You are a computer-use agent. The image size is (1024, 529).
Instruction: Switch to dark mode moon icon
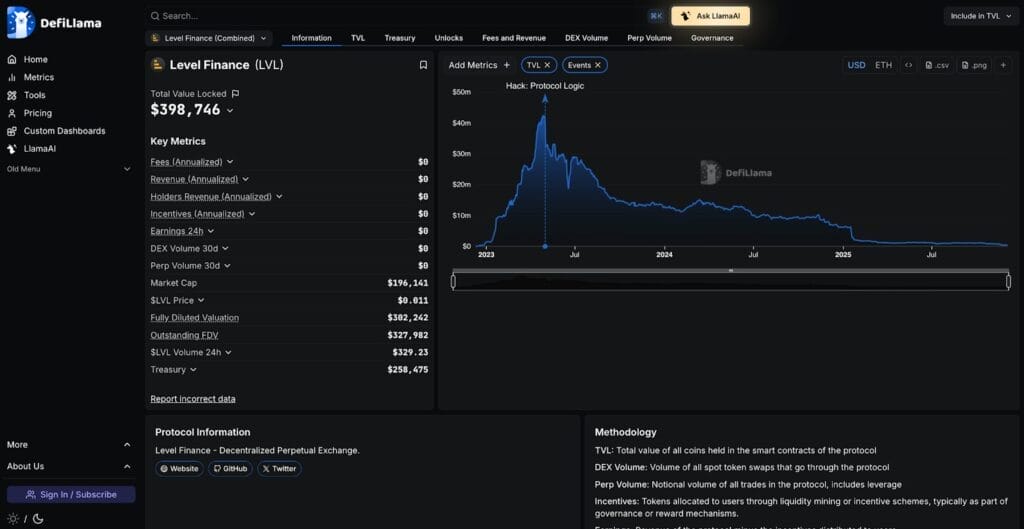coord(38,519)
